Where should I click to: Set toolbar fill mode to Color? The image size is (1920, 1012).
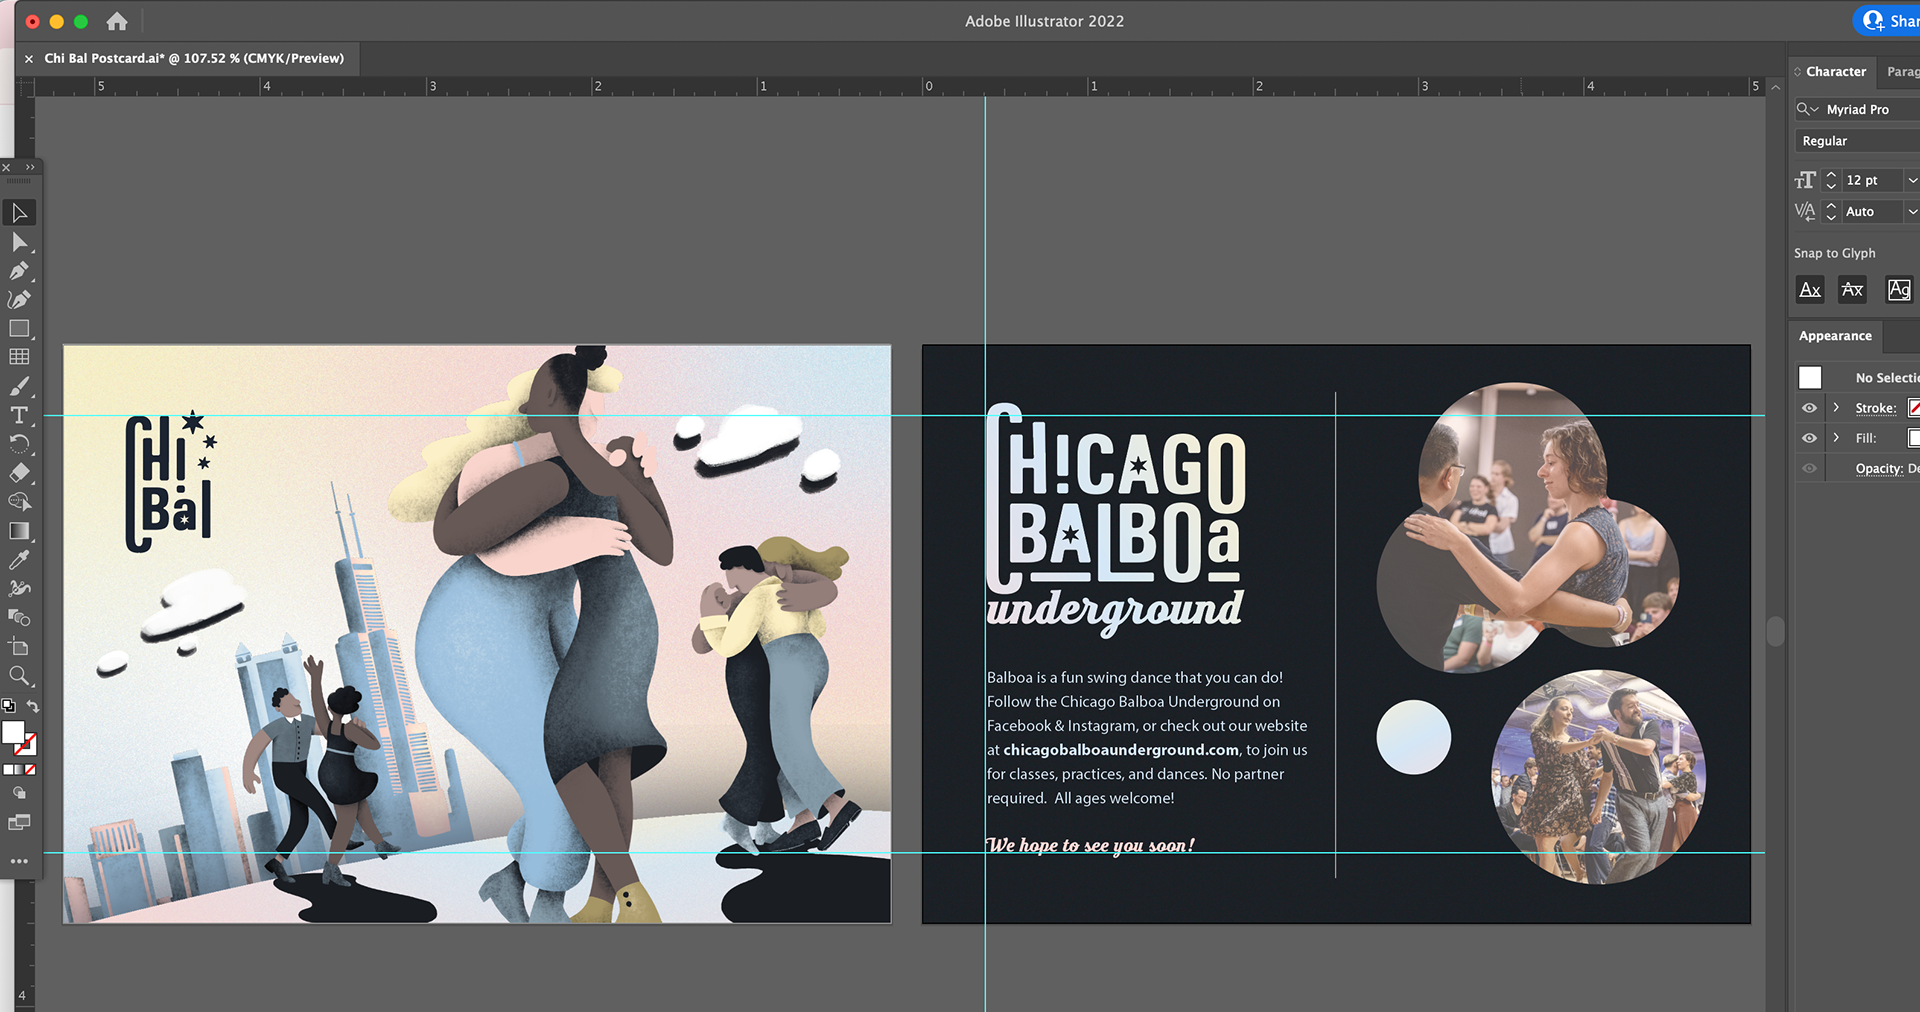(9, 770)
